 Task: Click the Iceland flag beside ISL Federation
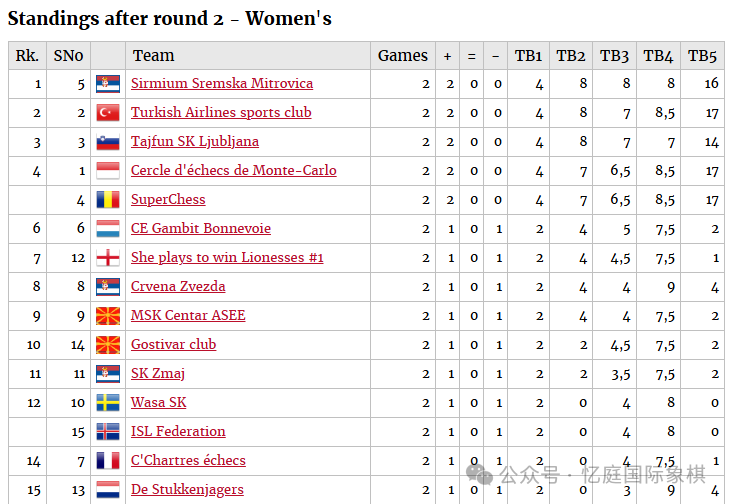click(108, 432)
